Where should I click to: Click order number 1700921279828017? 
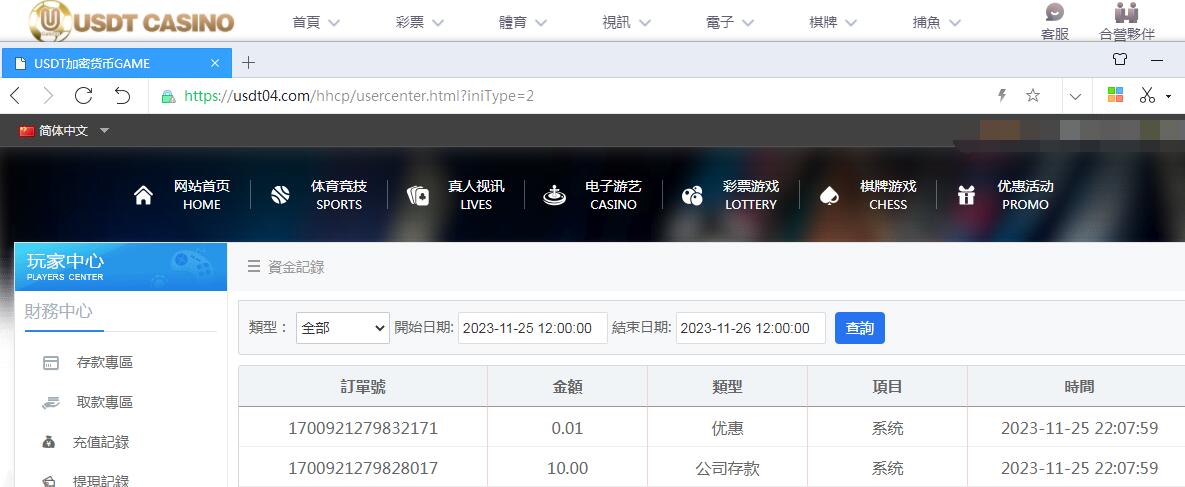(x=363, y=468)
